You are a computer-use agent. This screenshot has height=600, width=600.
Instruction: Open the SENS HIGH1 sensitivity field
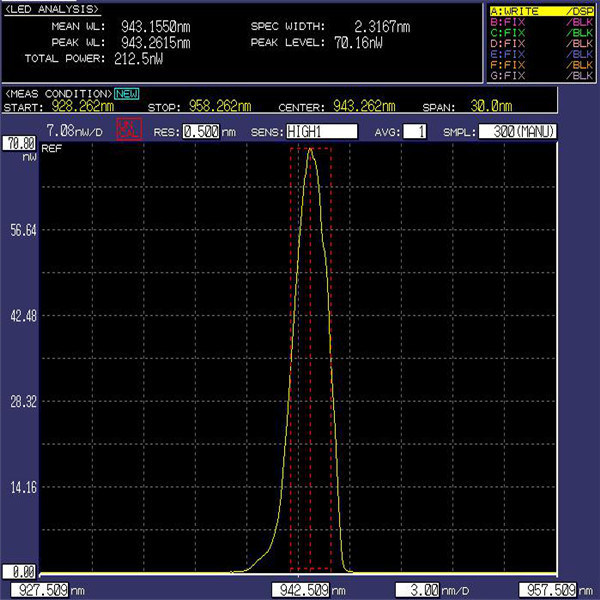click(x=320, y=131)
